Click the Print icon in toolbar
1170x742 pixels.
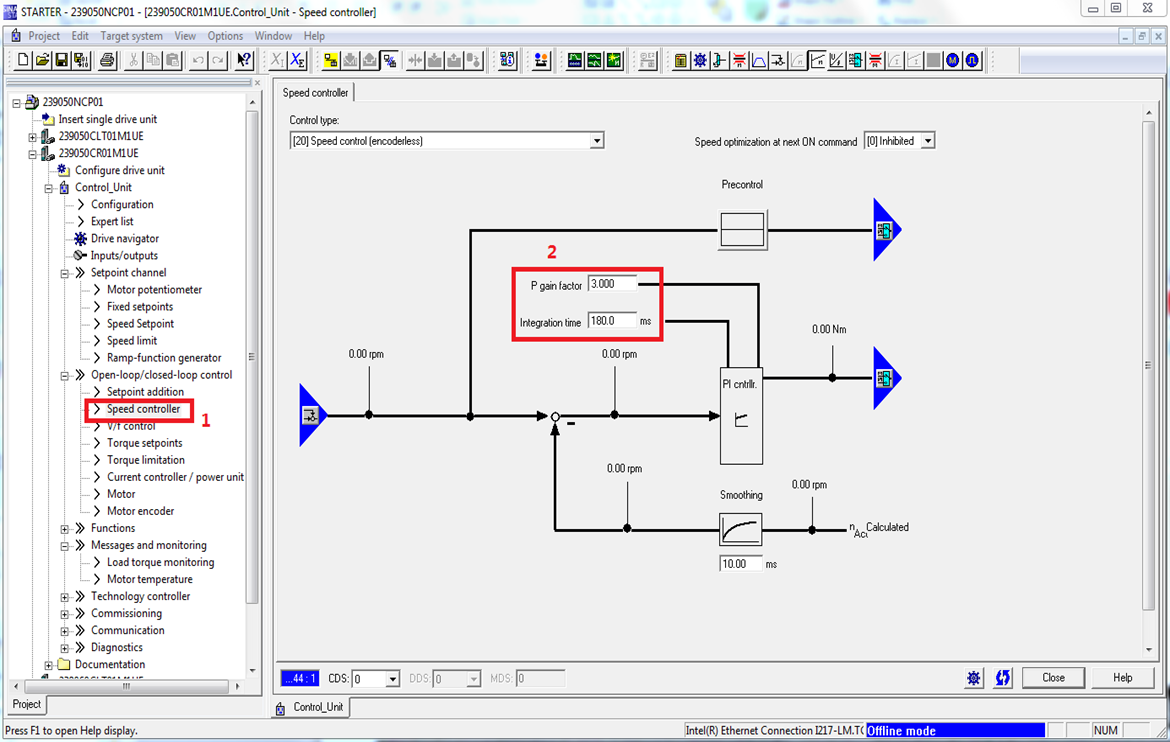108,61
